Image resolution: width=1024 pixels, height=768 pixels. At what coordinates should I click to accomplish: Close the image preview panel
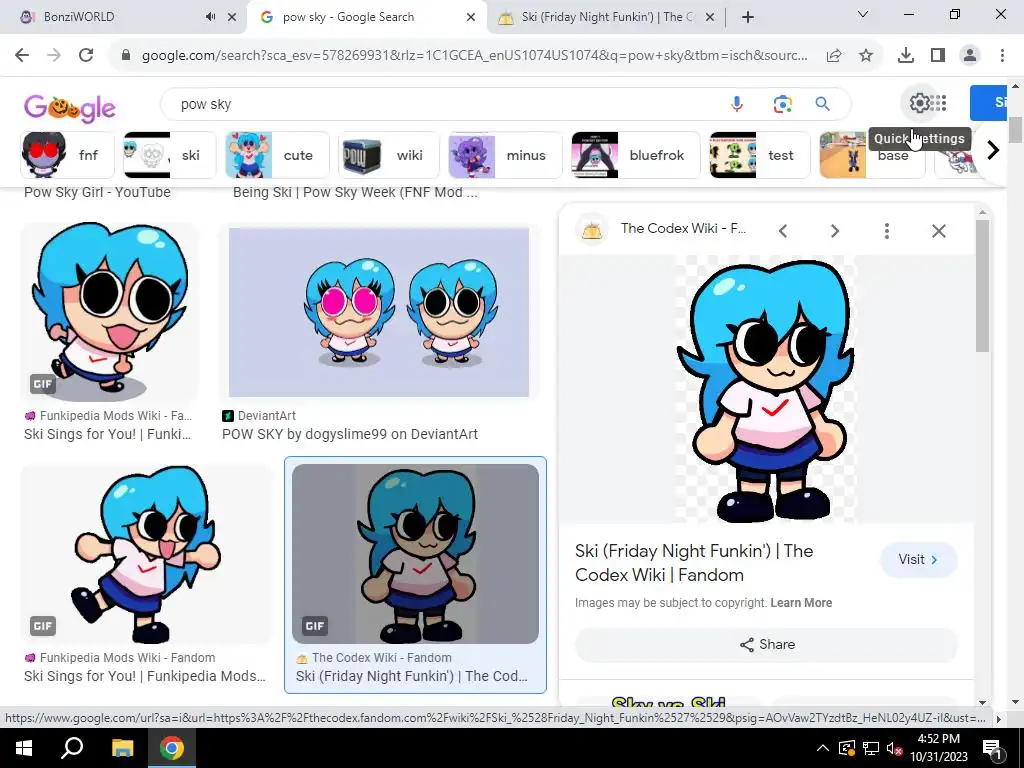point(938,231)
